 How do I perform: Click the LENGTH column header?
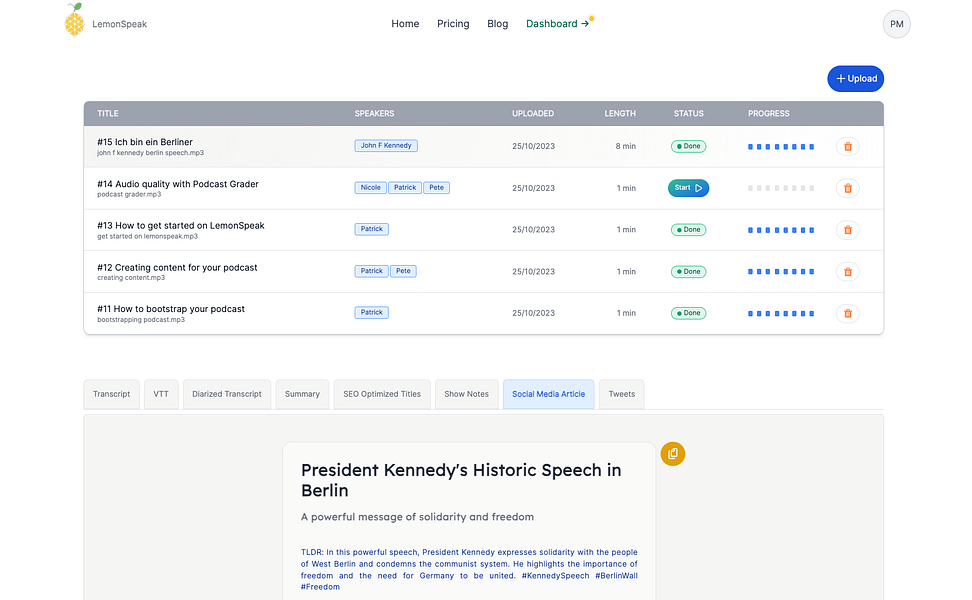(x=620, y=113)
